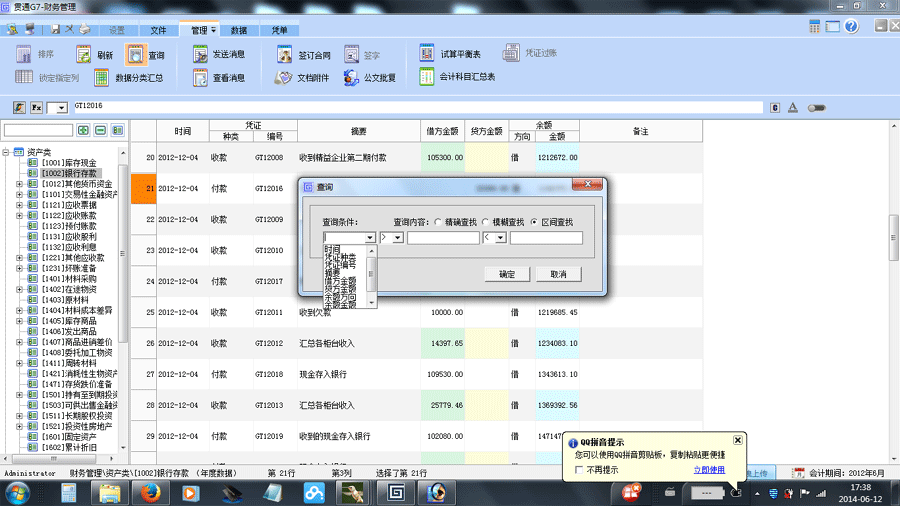Image resolution: width=900 pixels, height=506 pixels.
Task: Click 取消 to dismiss the query dialog
Action: 558,274
